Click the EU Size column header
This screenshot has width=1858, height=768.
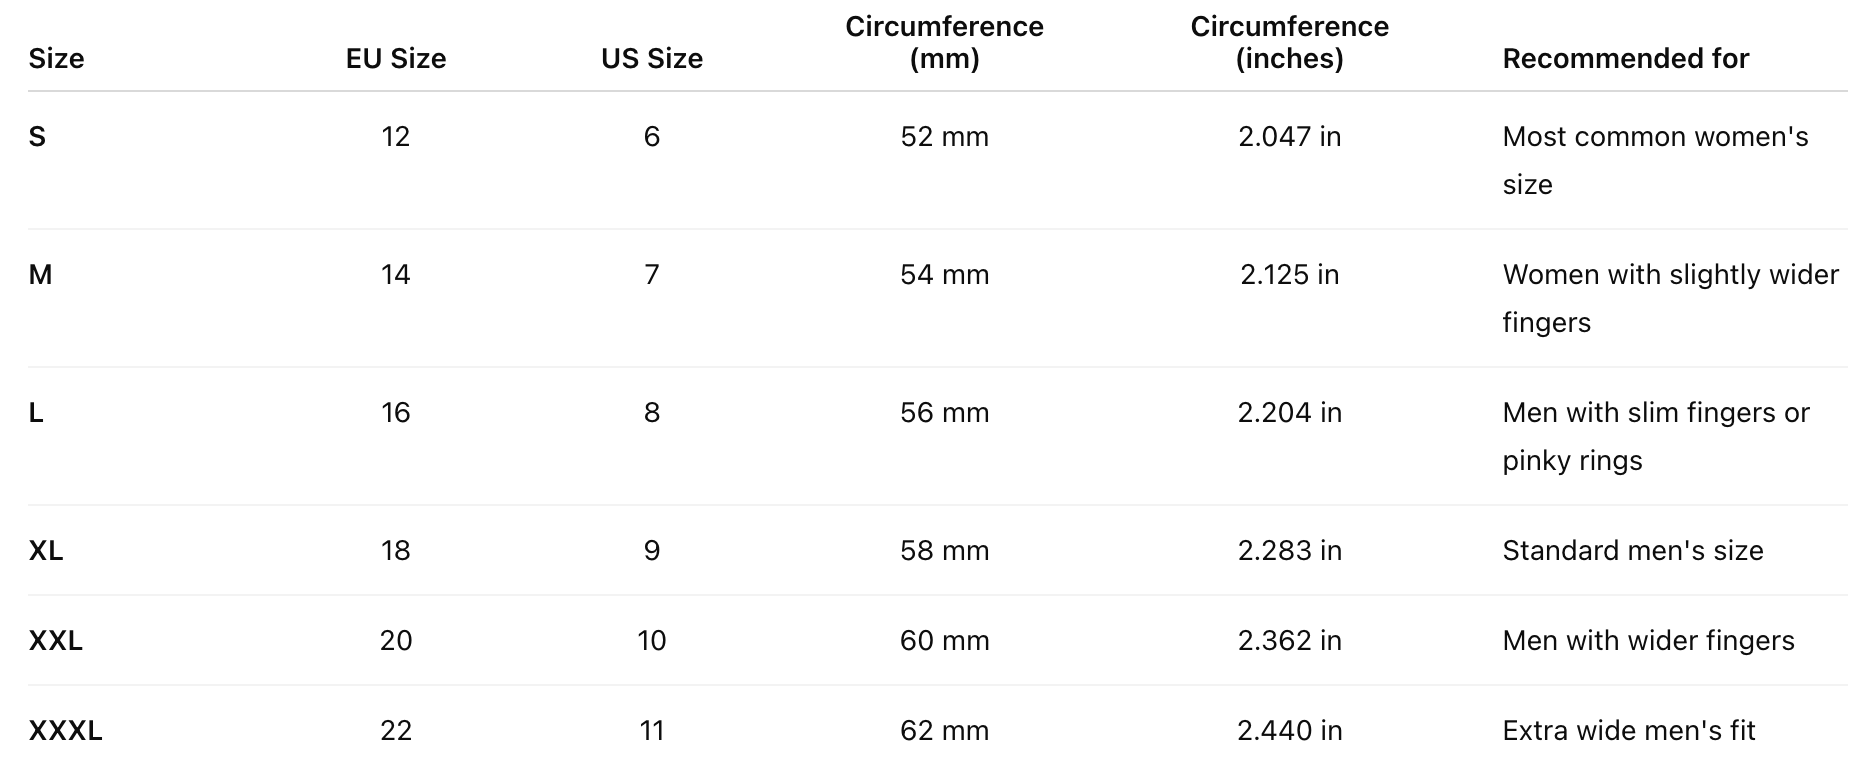pos(396,59)
